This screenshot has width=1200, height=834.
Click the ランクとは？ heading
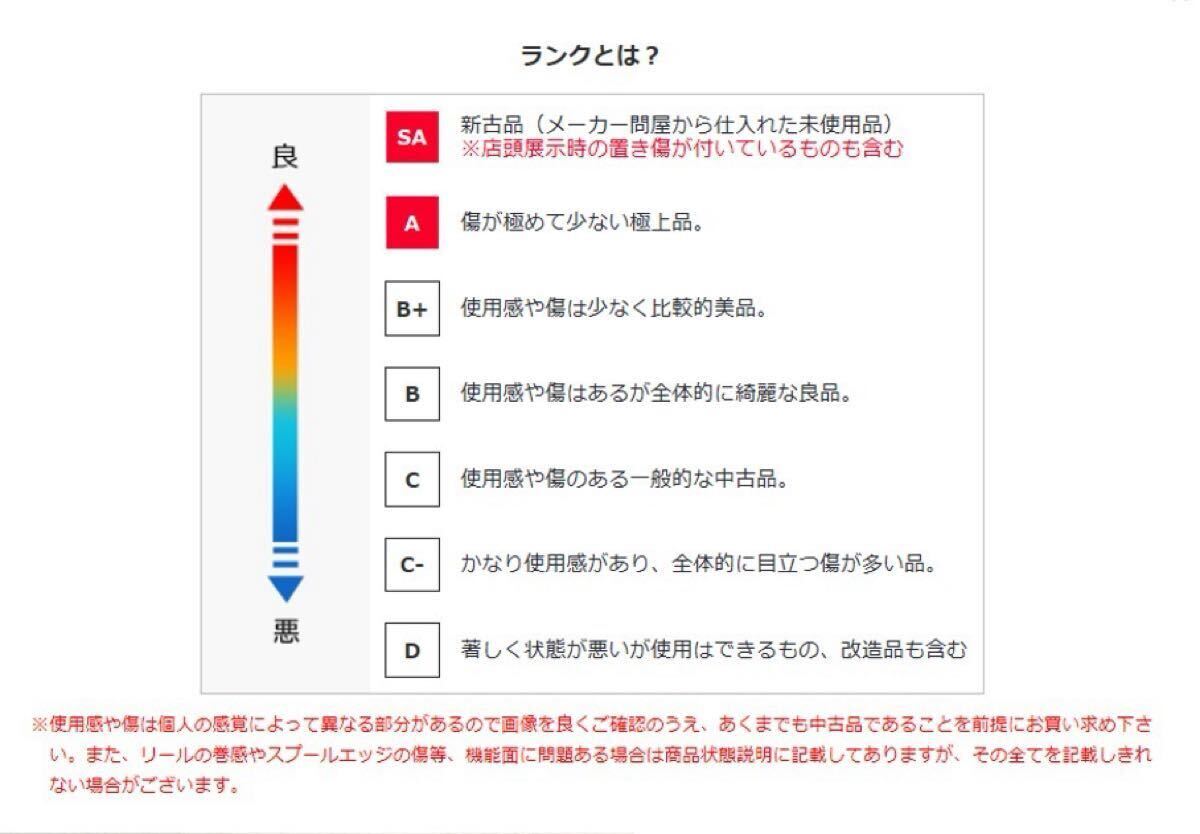(590, 56)
